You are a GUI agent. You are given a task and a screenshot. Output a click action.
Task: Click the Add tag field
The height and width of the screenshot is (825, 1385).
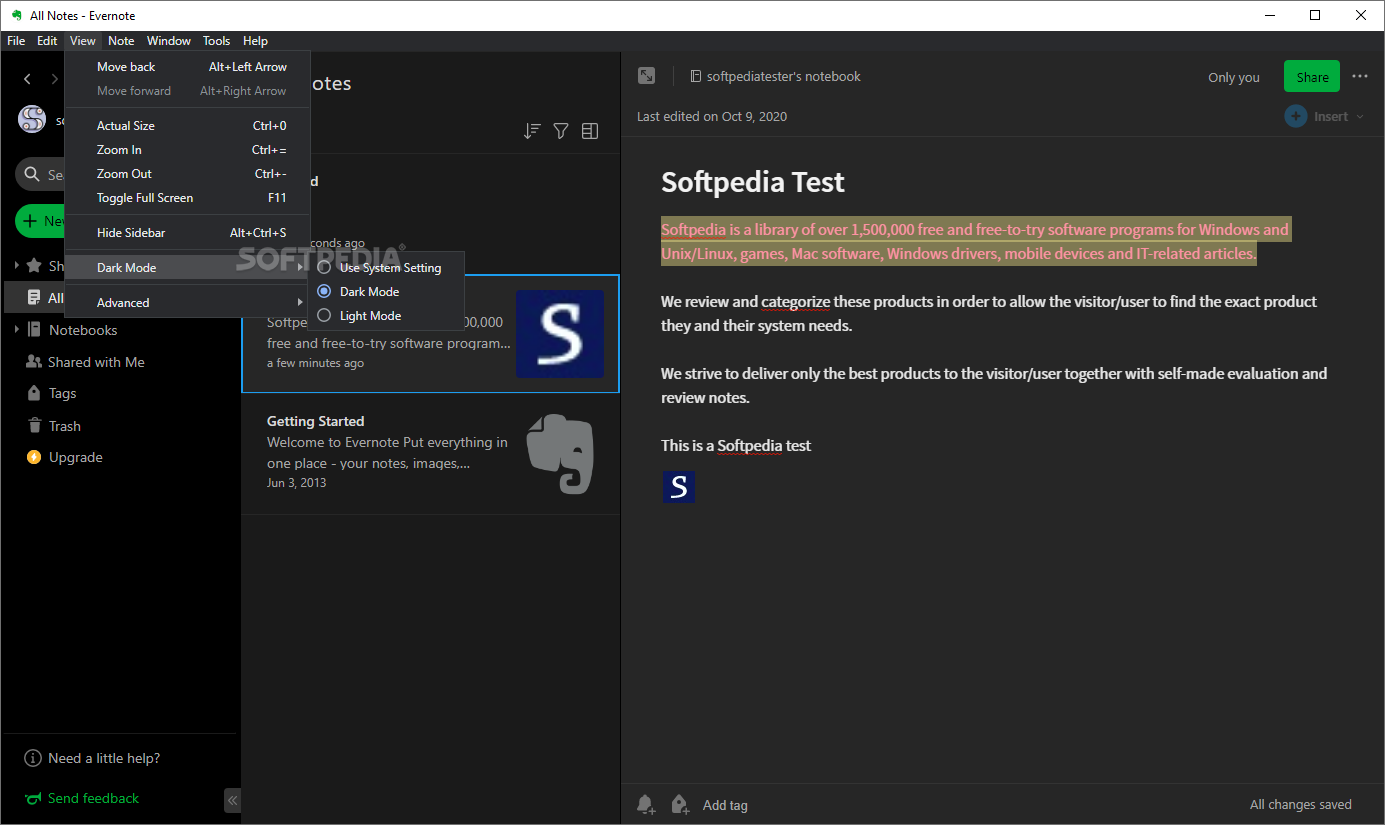[725, 805]
